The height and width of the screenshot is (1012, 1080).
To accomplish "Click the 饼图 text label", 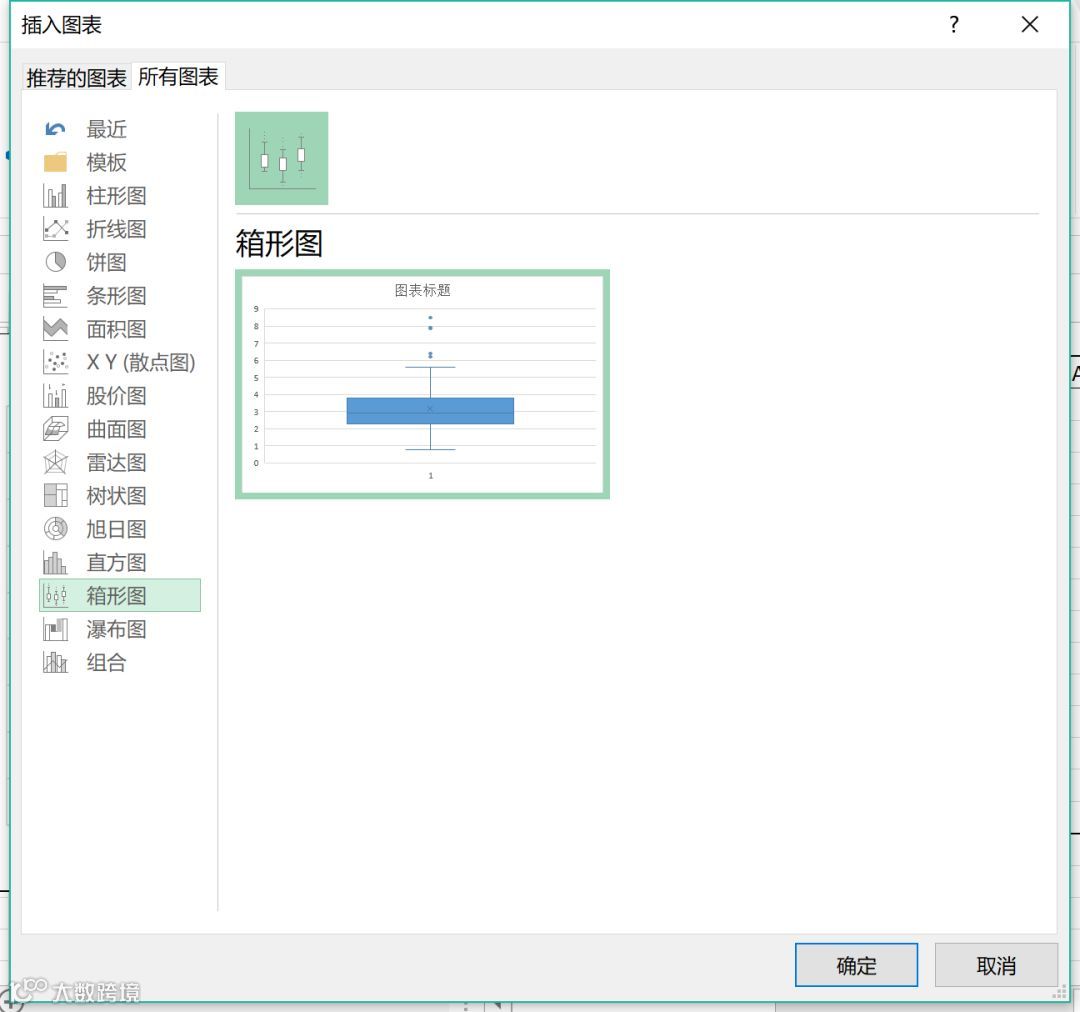I will click(106, 262).
